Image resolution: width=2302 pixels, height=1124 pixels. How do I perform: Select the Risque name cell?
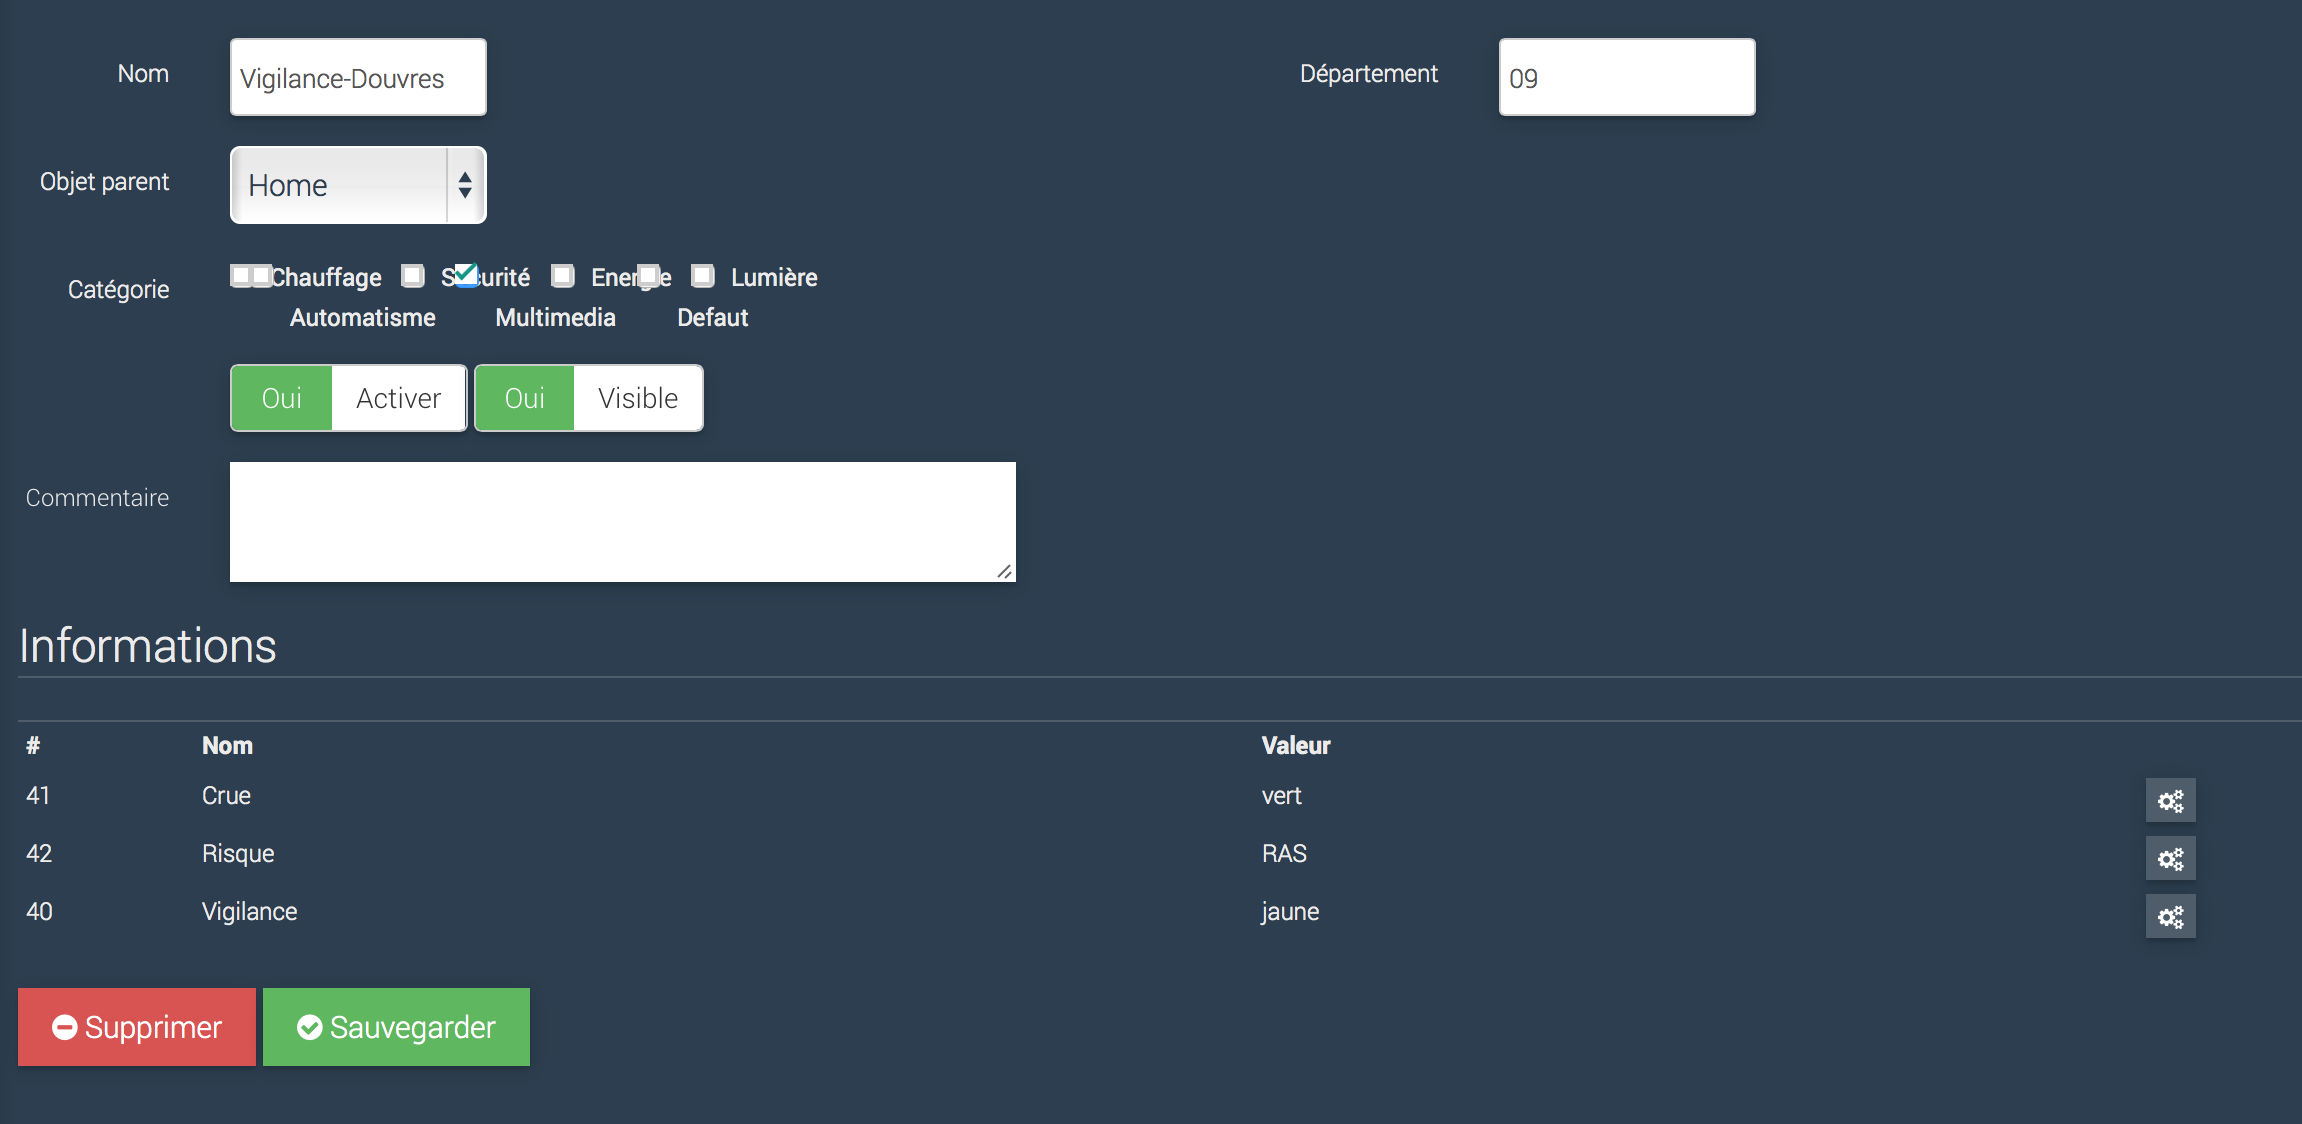pos(238,853)
